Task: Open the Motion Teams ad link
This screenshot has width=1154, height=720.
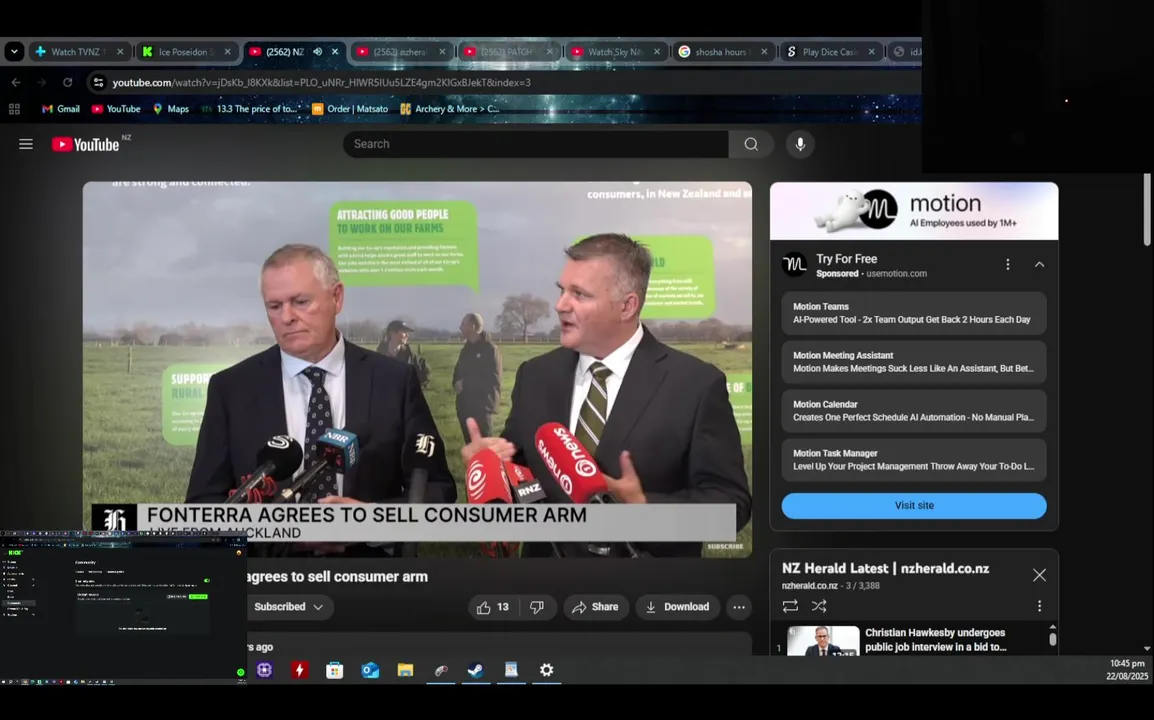Action: click(914, 313)
